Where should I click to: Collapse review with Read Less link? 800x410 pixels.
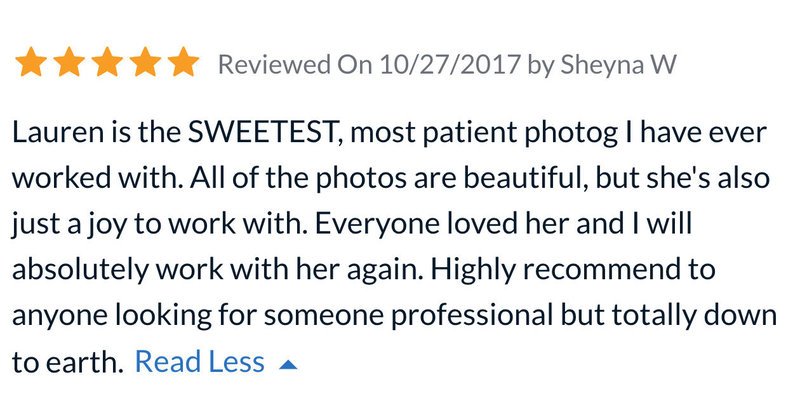coord(199,362)
